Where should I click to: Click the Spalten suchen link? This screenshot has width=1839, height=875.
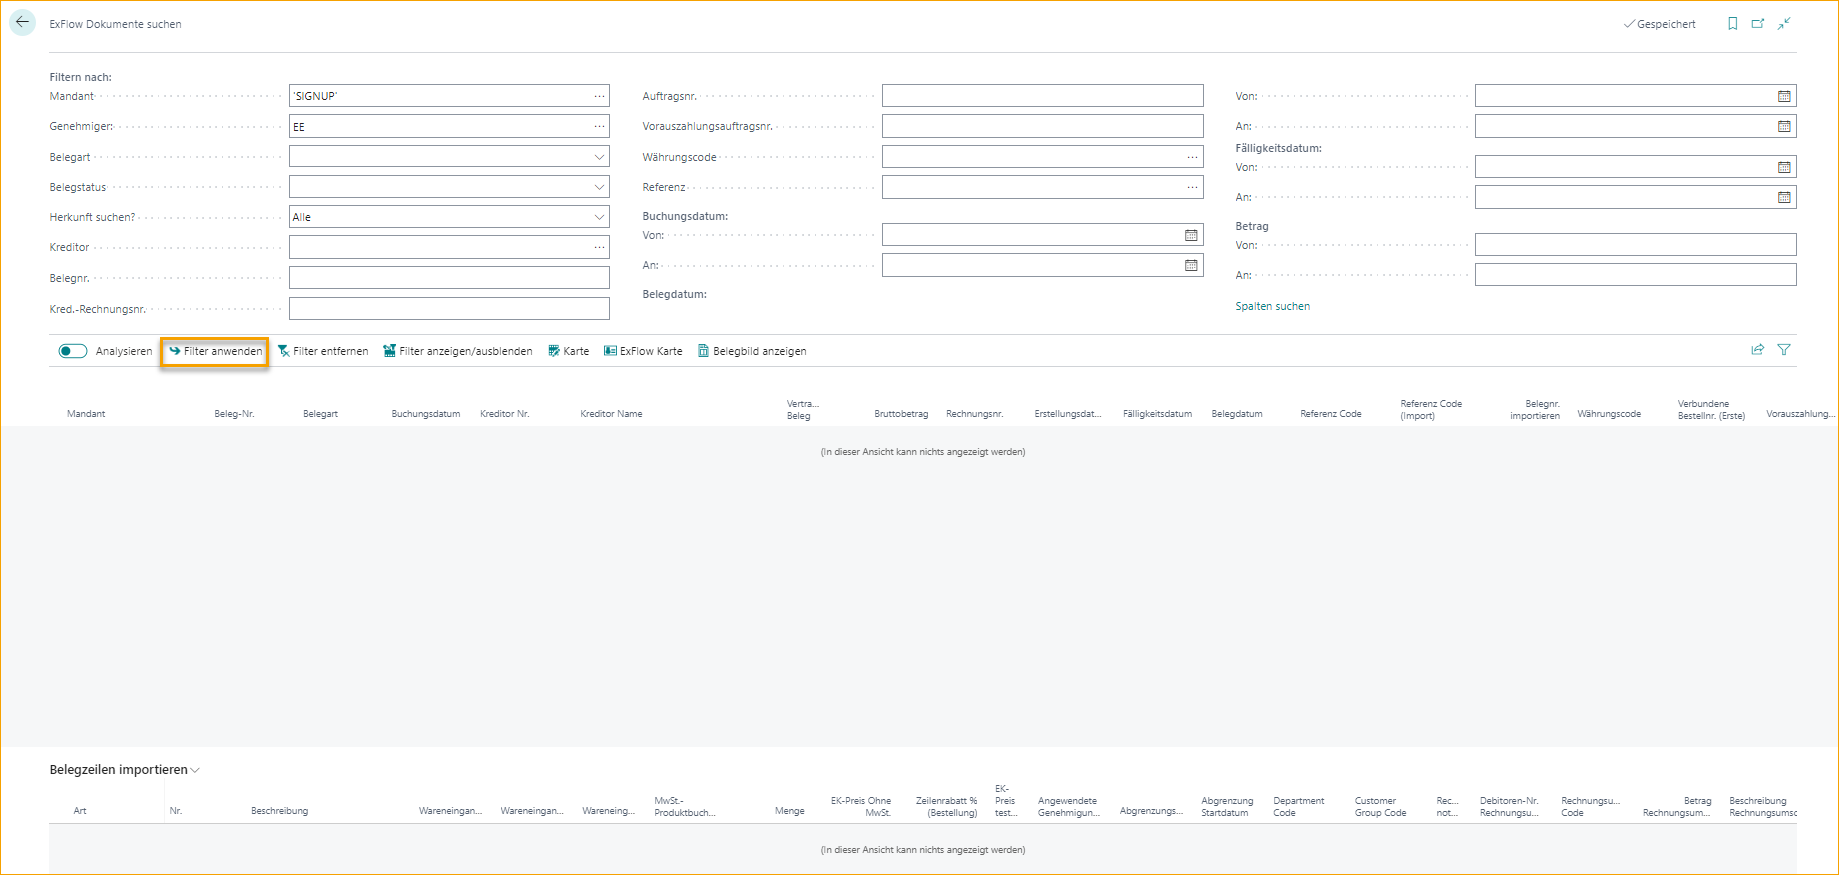pos(1272,306)
